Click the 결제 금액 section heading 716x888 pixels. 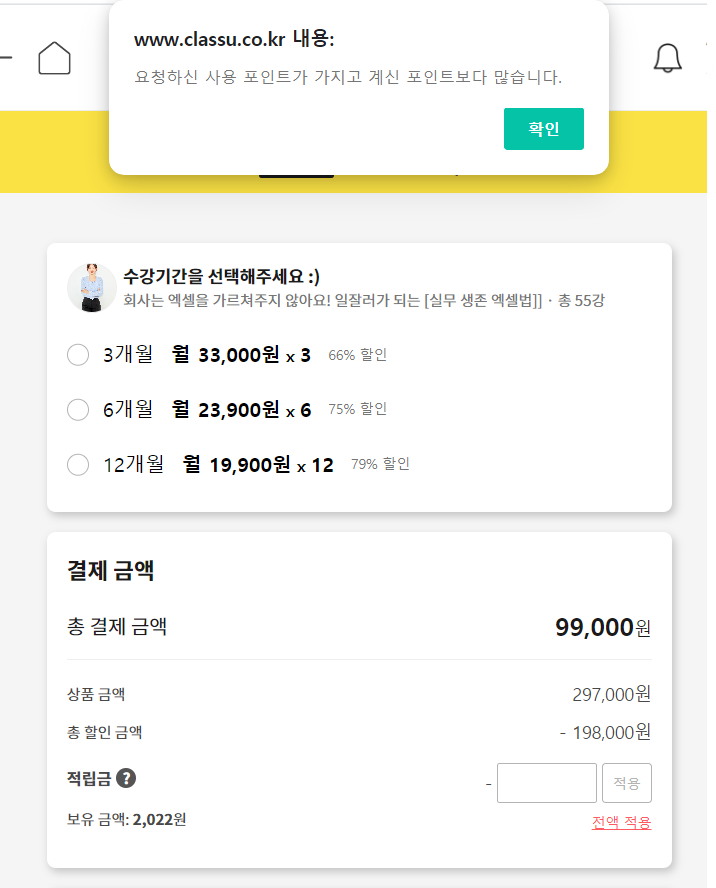point(110,571)
